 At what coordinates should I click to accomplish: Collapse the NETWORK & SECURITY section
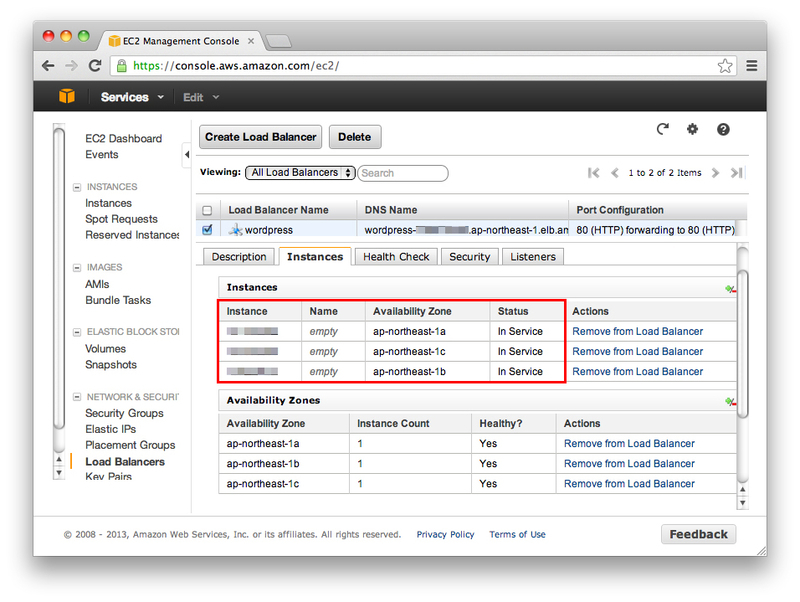coord(77,397)
